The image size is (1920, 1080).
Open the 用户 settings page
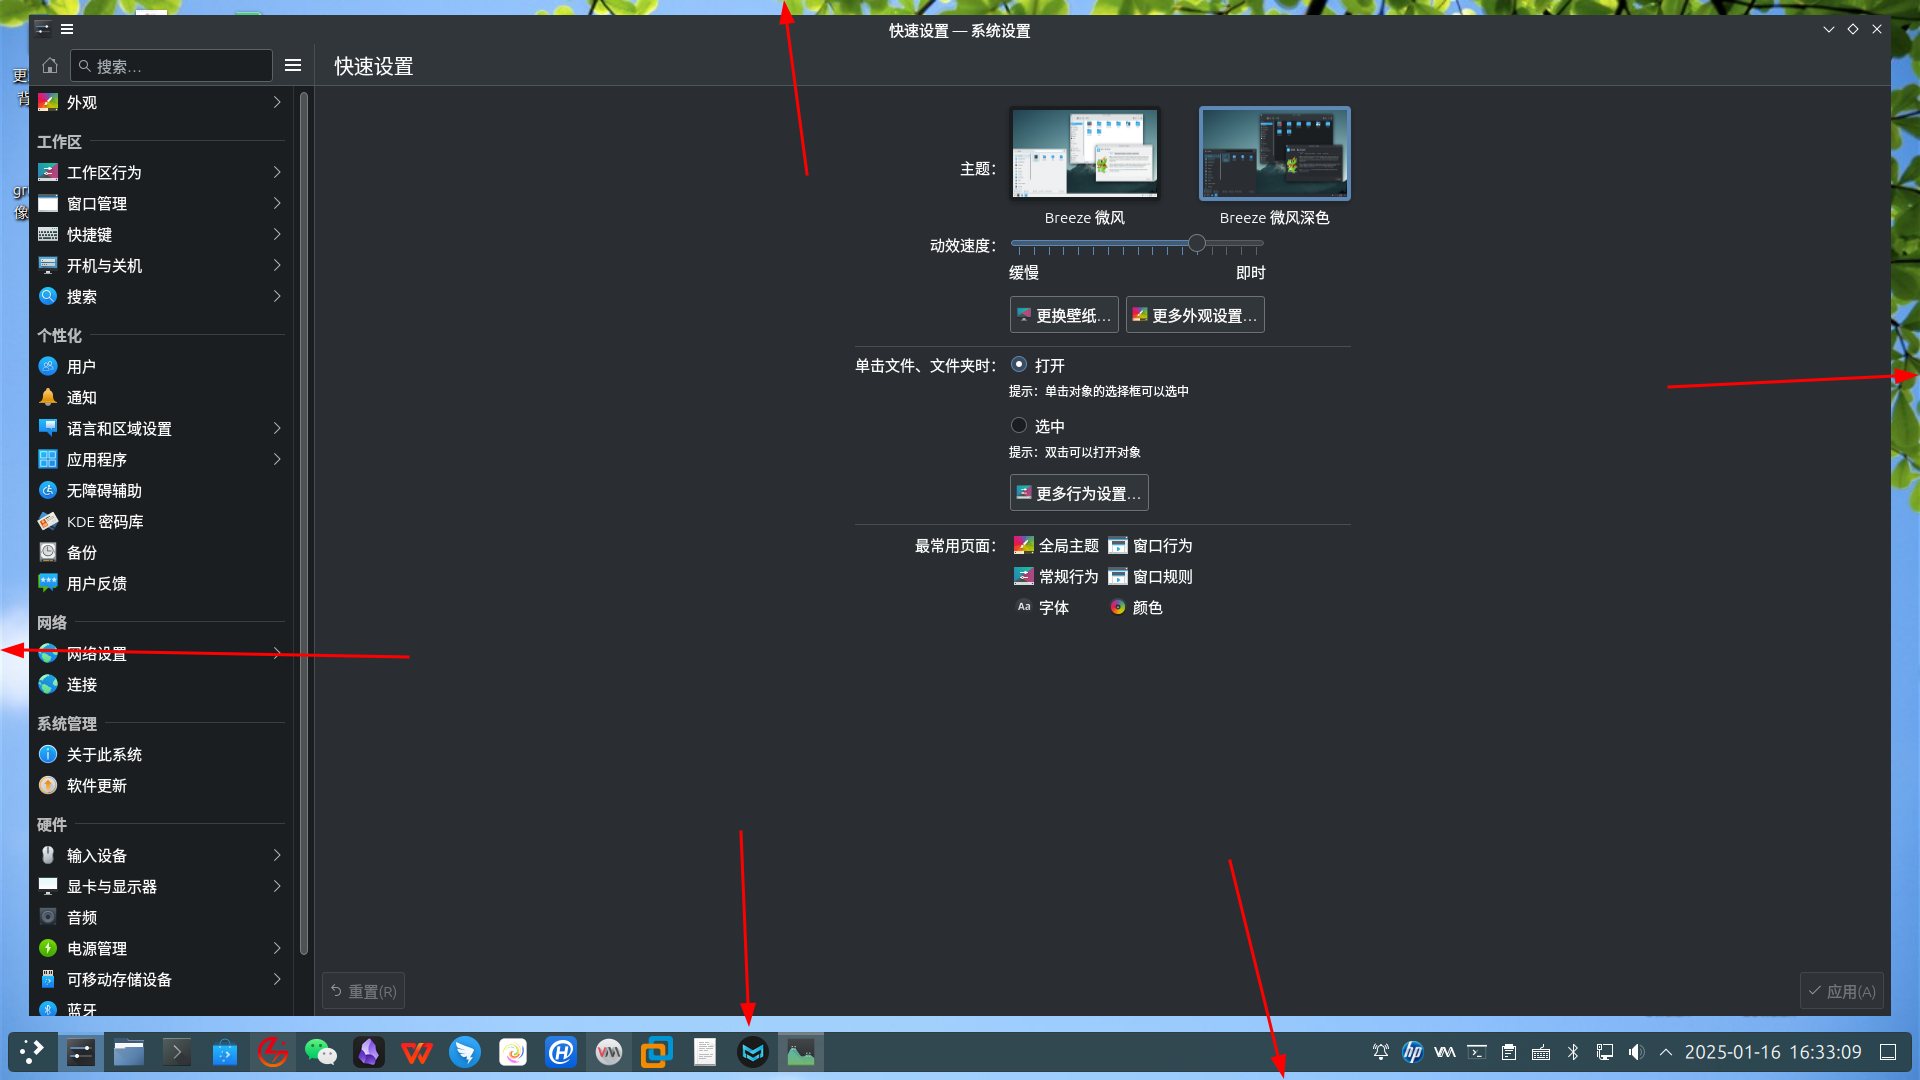click(x=161, y=367)
